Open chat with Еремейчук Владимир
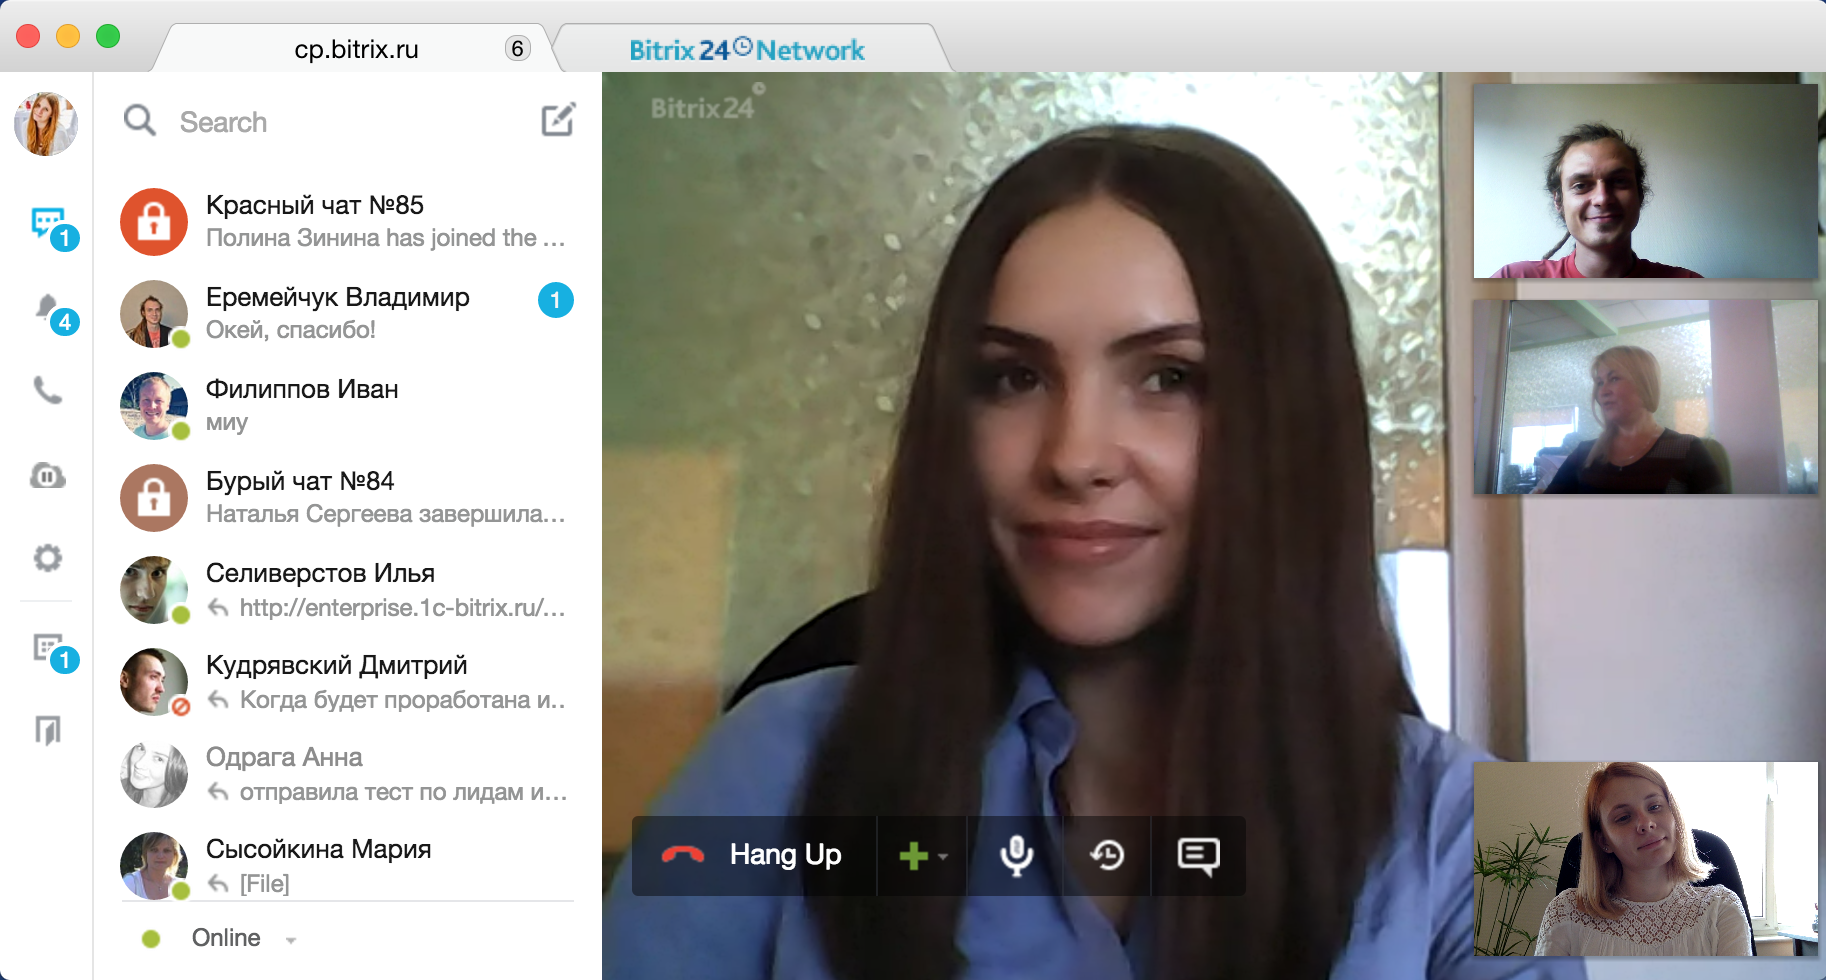The image size is (1826, 980). click(340, 312)
